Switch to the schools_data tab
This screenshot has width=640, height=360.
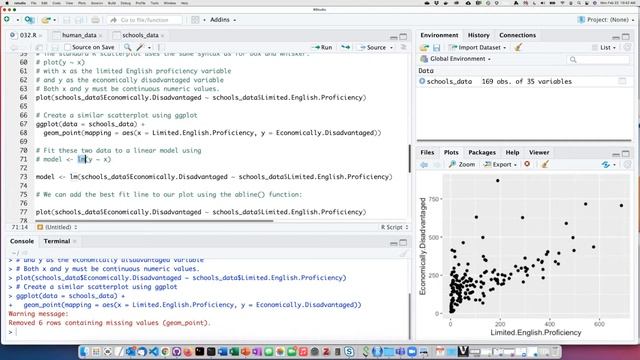point(140,35)
